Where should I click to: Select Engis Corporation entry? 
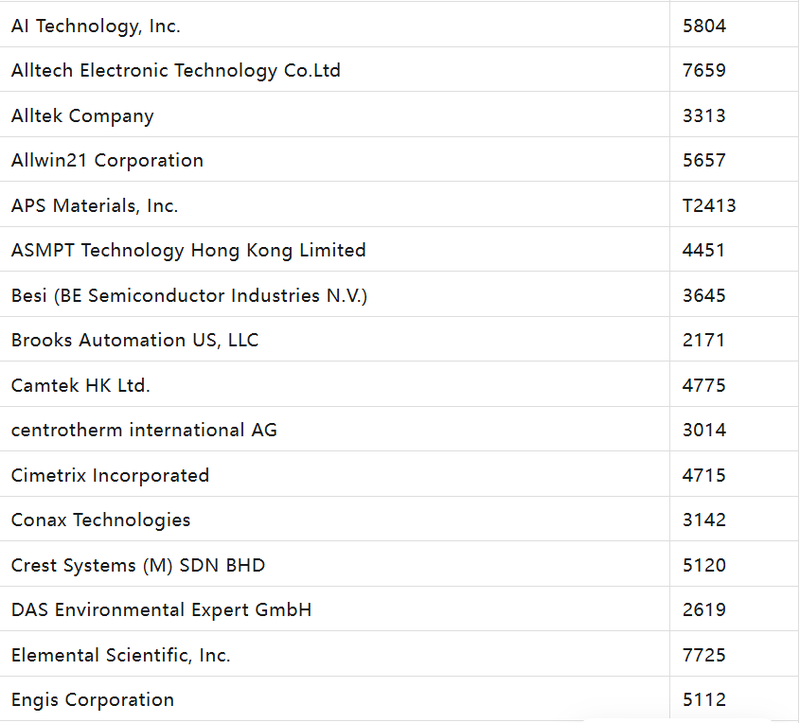pyautogui.click(x=93, y=700)
